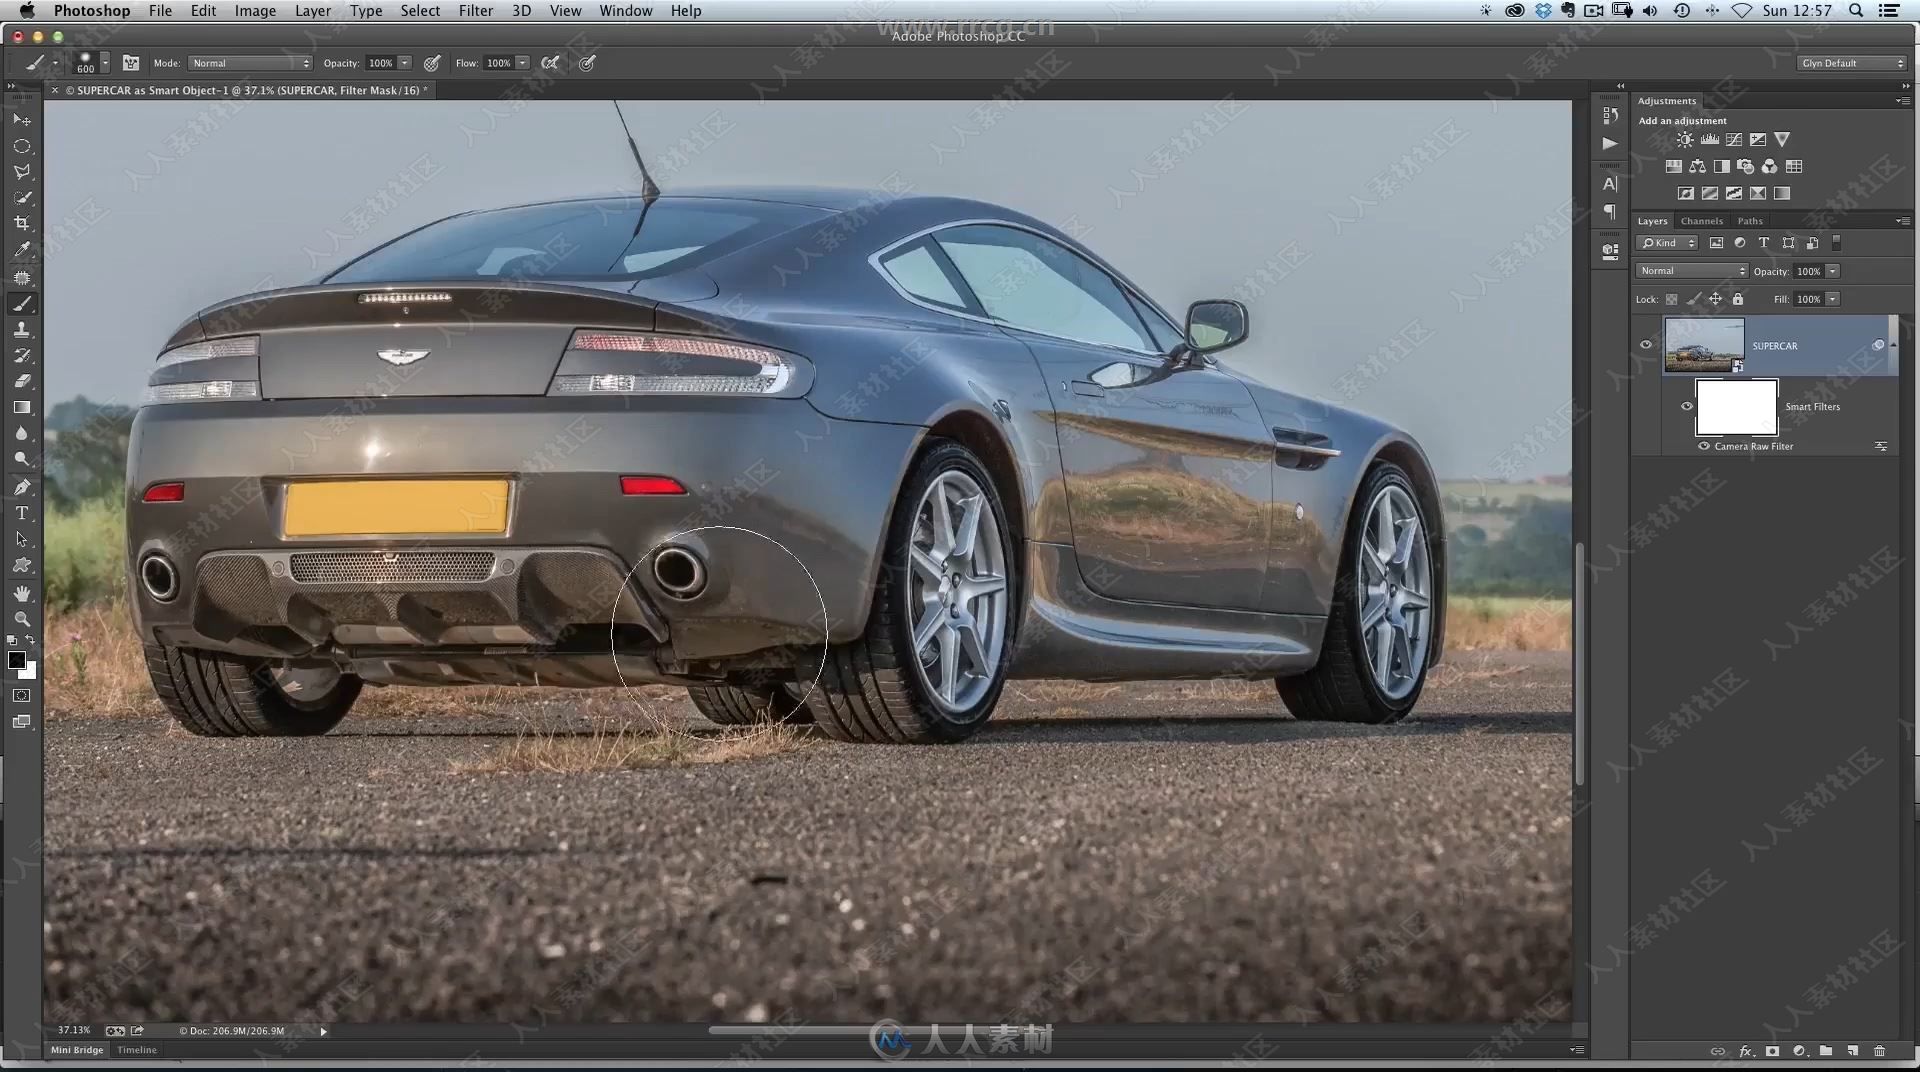The width and height of the screenshot is (1920, 1072).
Task: Select the Dodge tool
Action: pos(21,459)
